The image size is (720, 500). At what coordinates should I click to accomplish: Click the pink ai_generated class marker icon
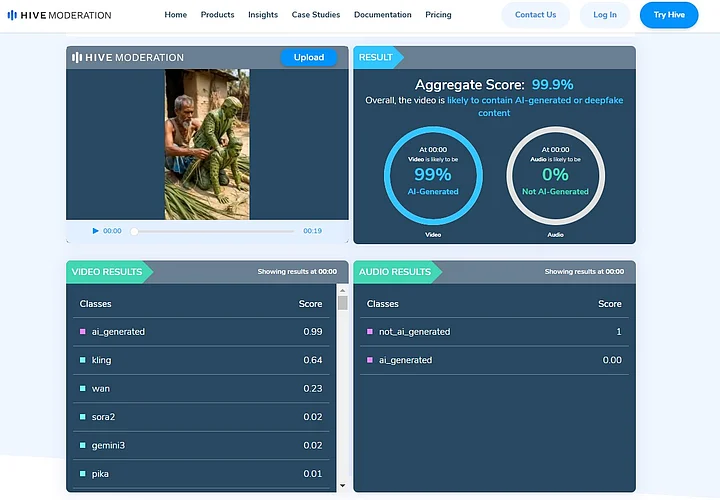click(x=83, y=332)
